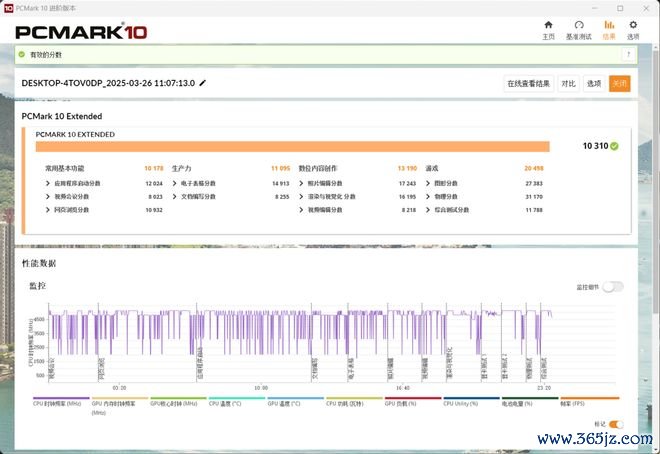Screen dimensions: 660x454
Task: Click green check icon beside 有效的分数
Action: pyautogui.click(x=21, y=54)
